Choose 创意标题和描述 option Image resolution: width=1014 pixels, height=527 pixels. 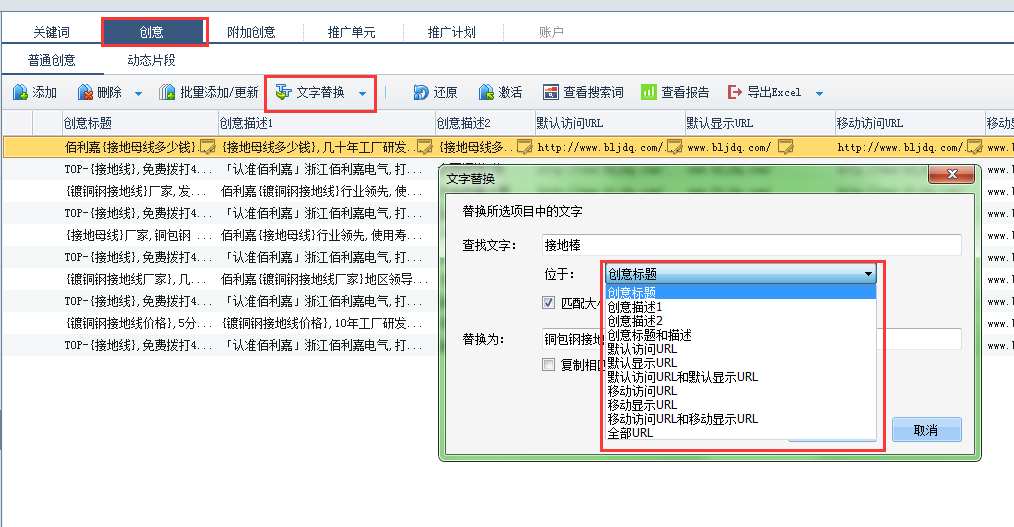point(740,335)
